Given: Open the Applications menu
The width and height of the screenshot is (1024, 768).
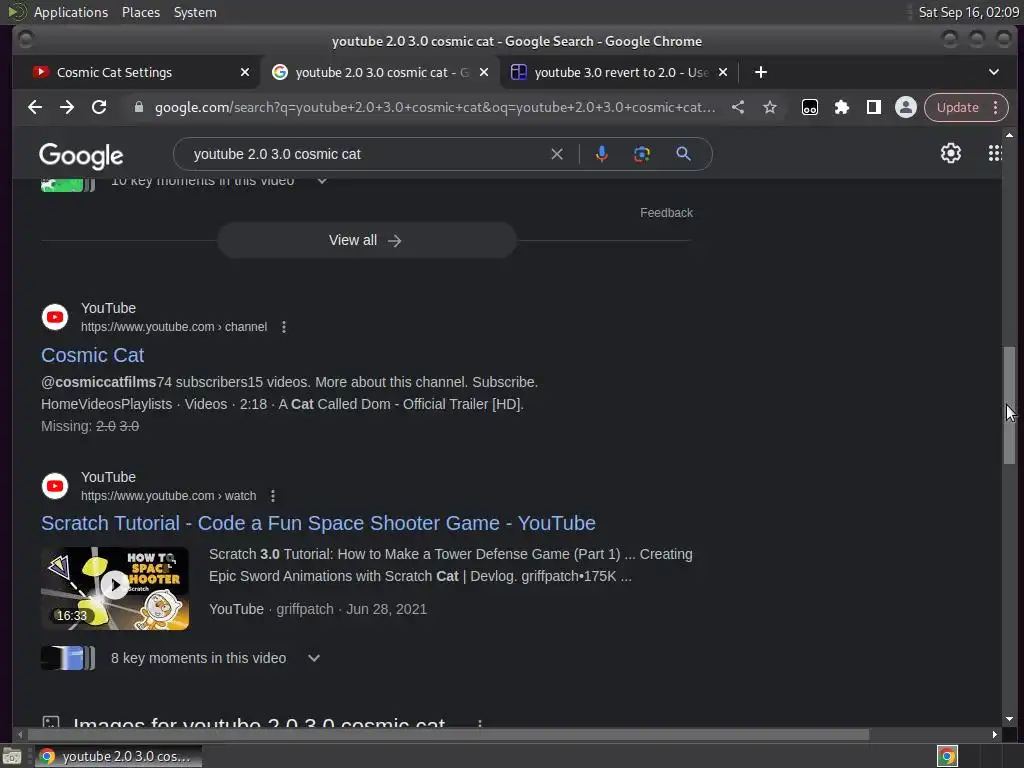Looking at the screenshot, I should [x=71, y=12].
